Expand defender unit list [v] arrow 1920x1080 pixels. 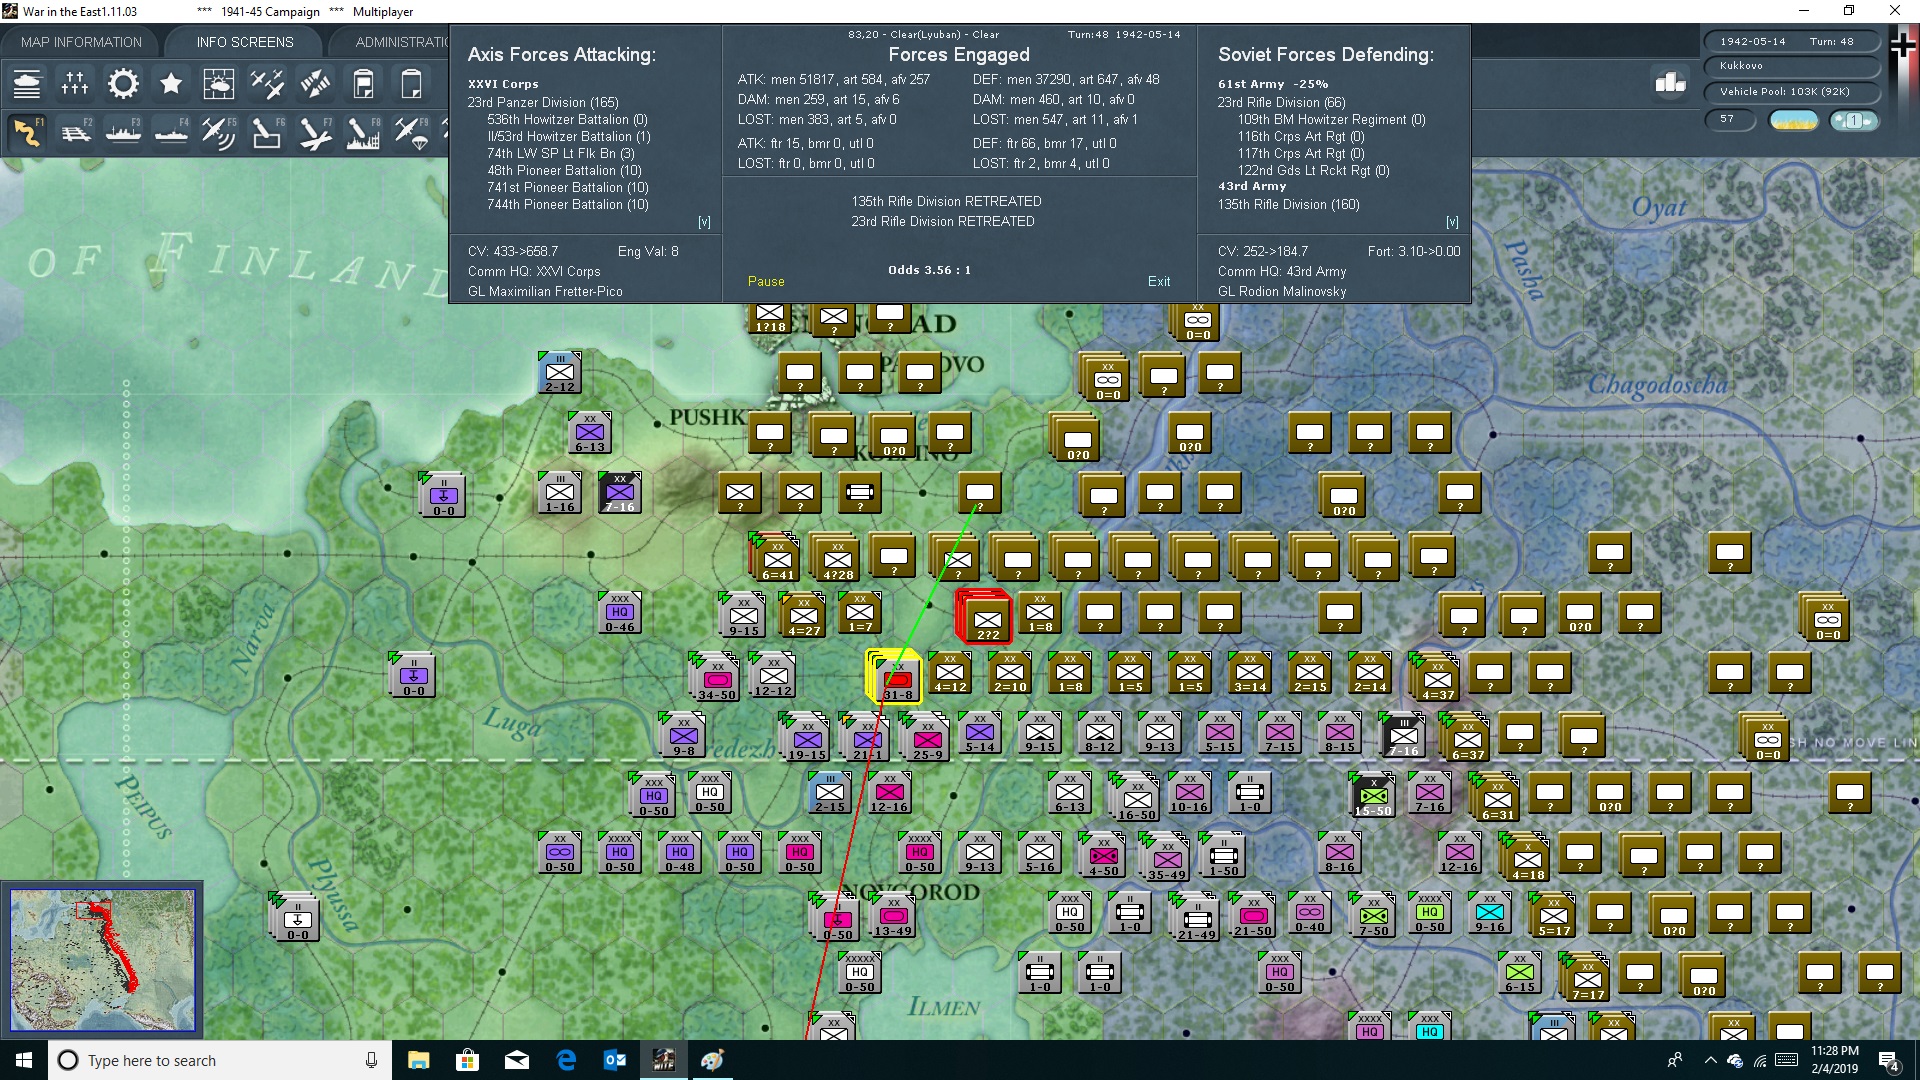click(1452, 222)
